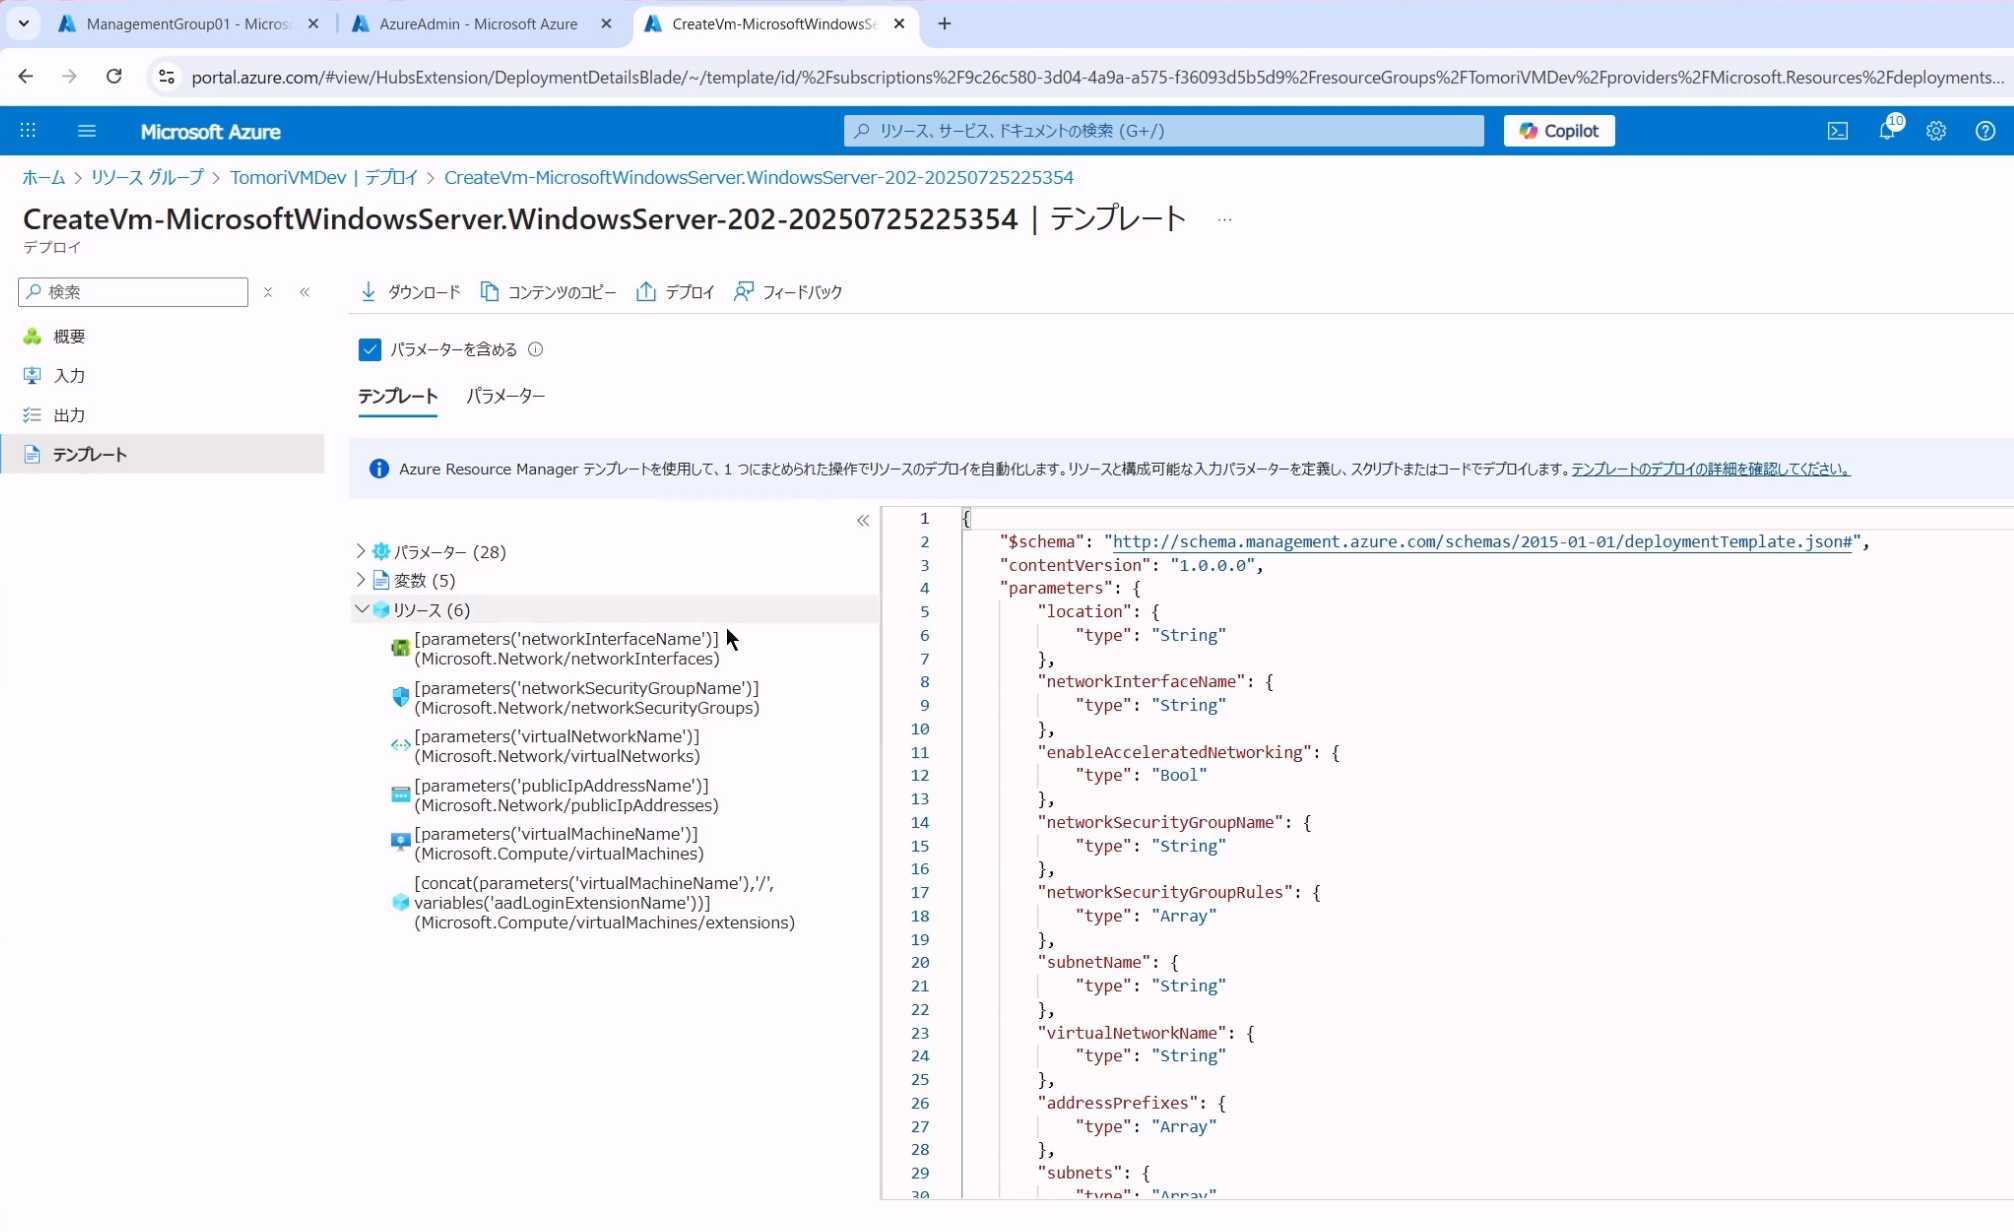The image size is (2014, 1232).
Task: Open Azure Cloud Shell icon
Action: (1837, 131)
